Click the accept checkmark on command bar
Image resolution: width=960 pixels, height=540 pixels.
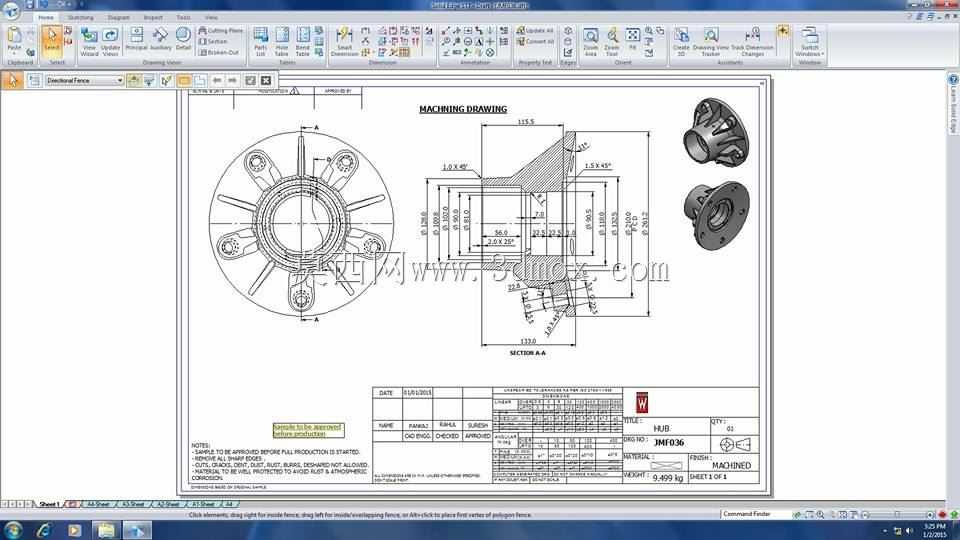click(250, 80)
